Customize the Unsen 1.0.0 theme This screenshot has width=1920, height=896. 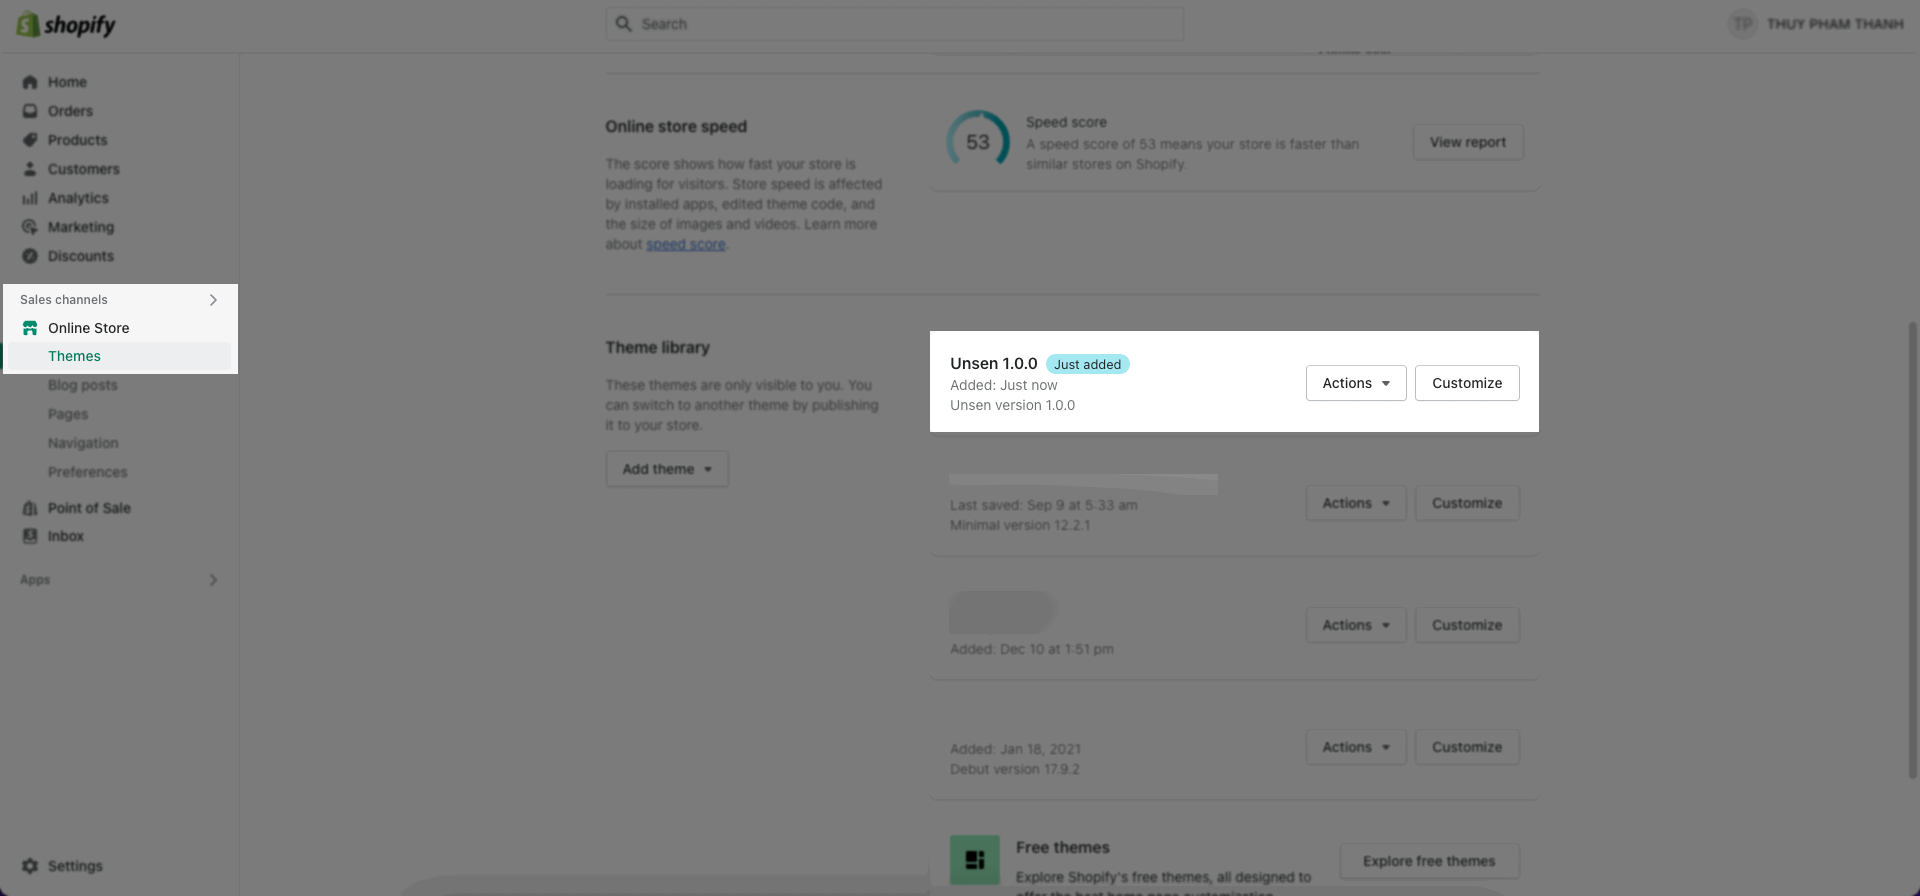point(1467,383)
